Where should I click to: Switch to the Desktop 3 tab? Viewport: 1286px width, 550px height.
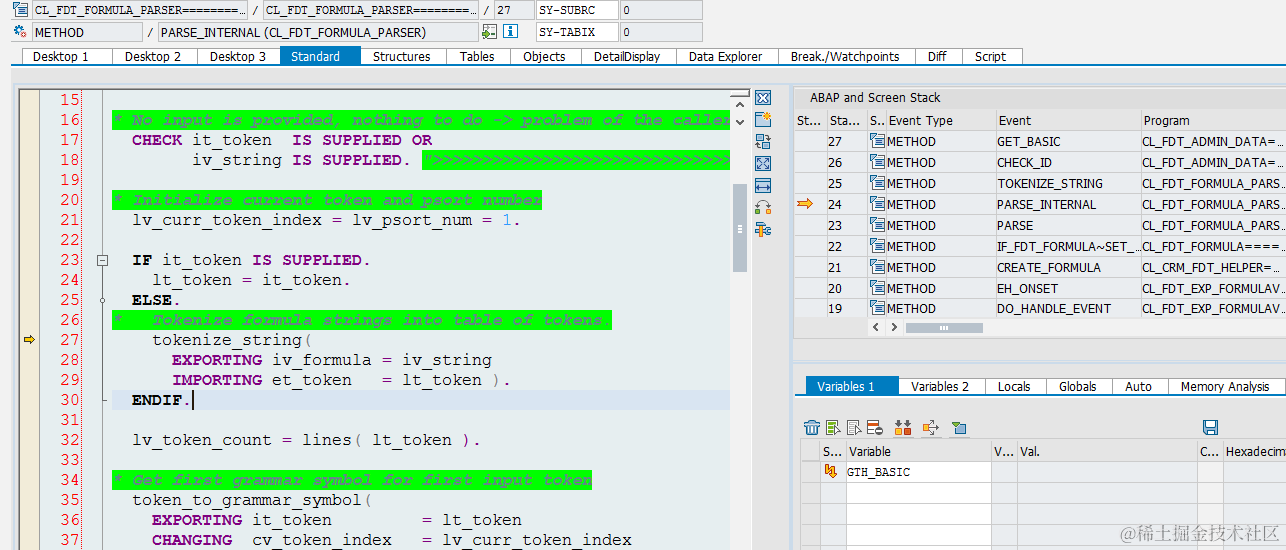(x=238, y=56)
